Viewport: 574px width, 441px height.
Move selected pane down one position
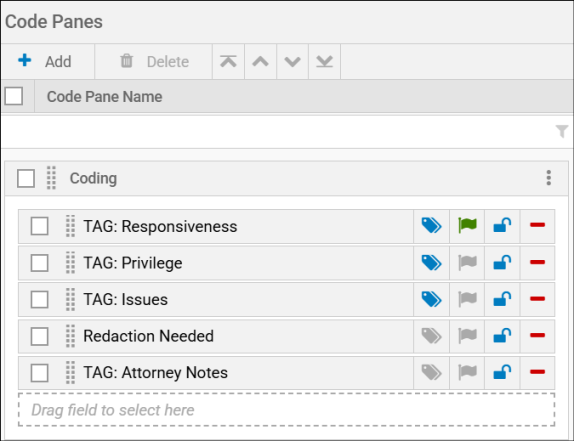click(292, 61)
